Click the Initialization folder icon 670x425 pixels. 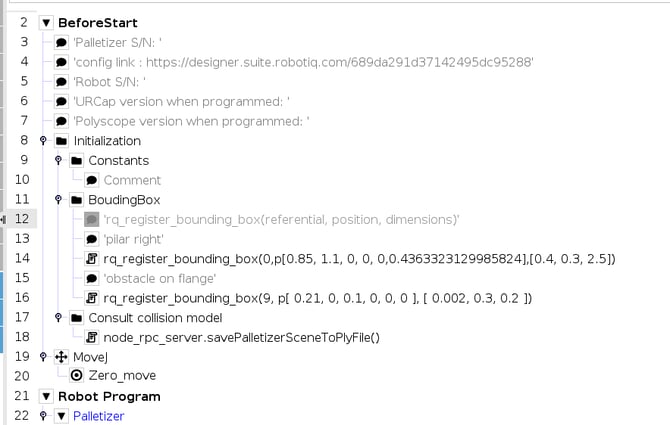pyautogui.click(x=61, y=141)
